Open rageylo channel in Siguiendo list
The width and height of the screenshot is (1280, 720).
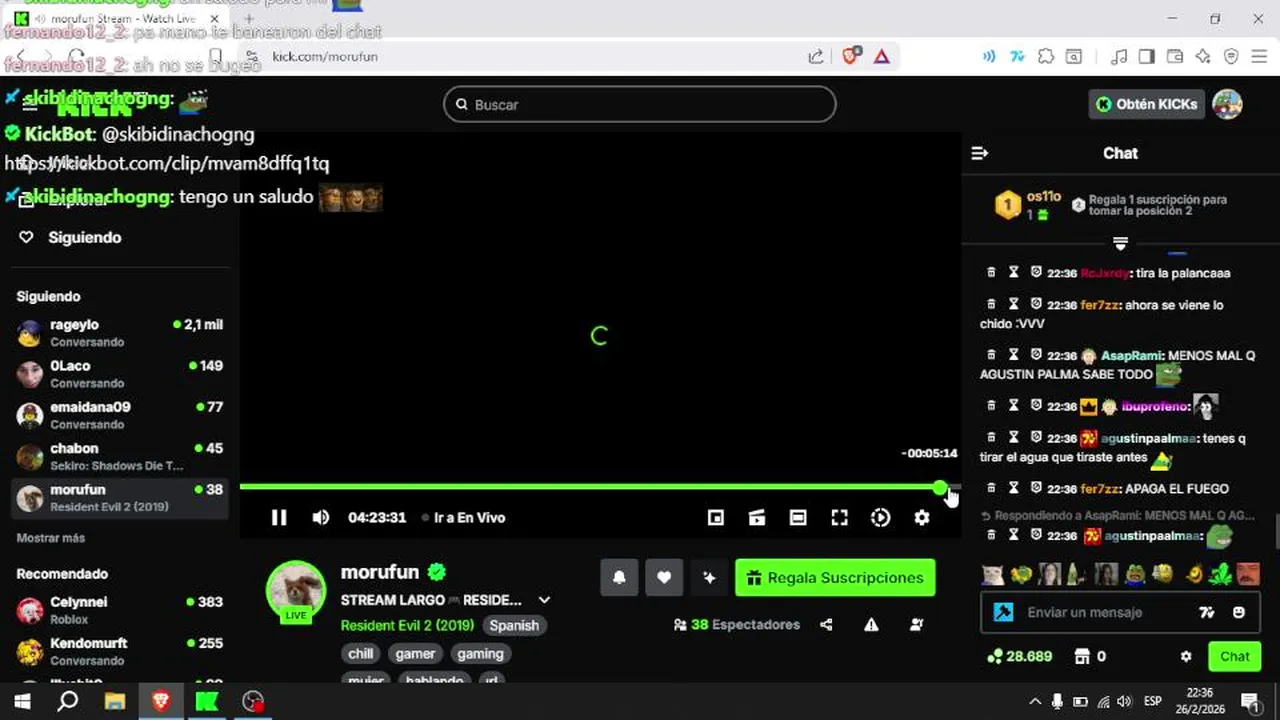[120, 333]
